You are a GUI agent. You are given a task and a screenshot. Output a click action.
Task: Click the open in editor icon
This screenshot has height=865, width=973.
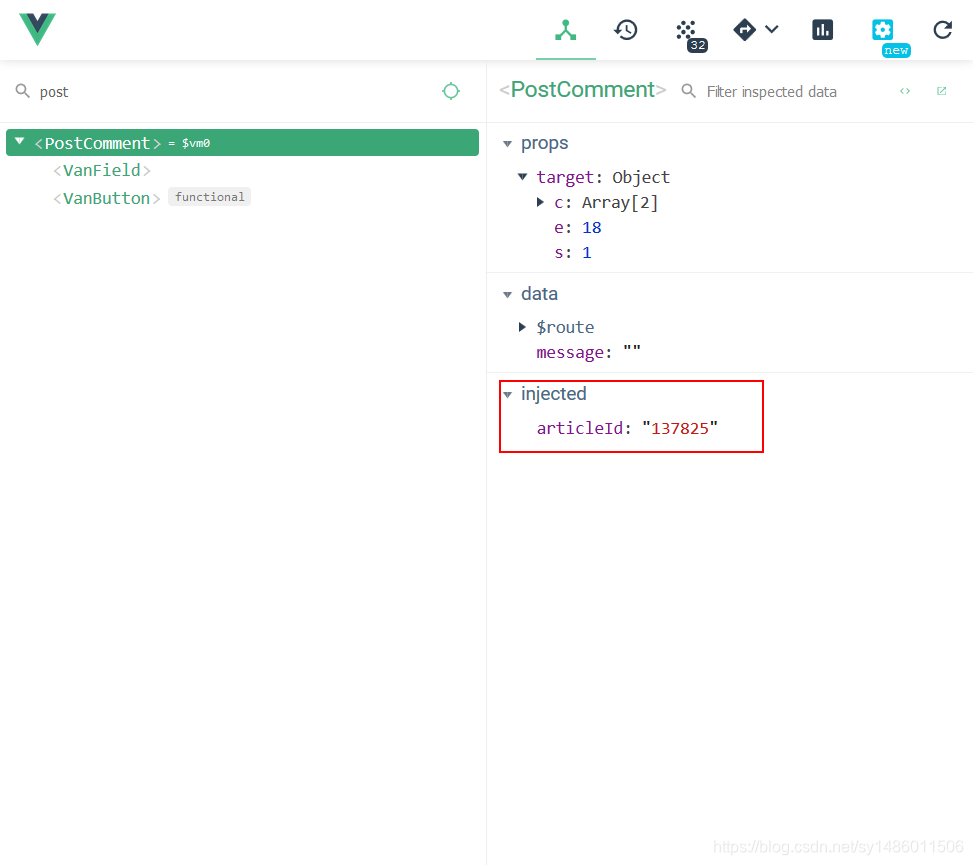941,91
